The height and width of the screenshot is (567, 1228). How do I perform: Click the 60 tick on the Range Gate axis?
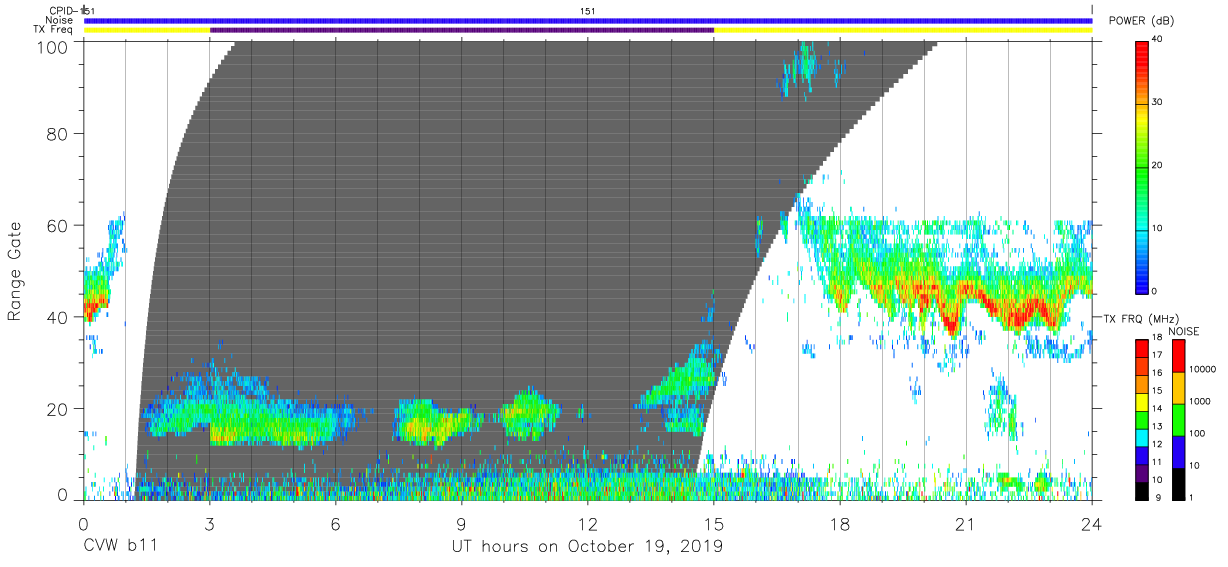coord(59,225)
